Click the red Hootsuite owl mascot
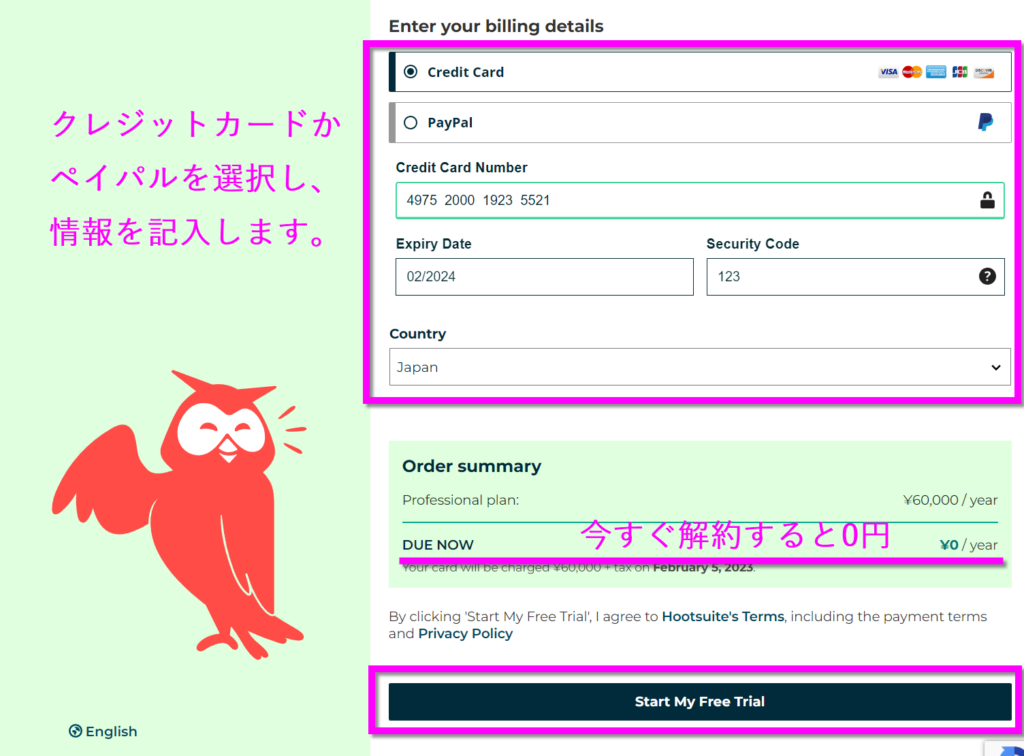Viewport: 1024px width, 756px height. pyautogui.click(x=180, y=516)
